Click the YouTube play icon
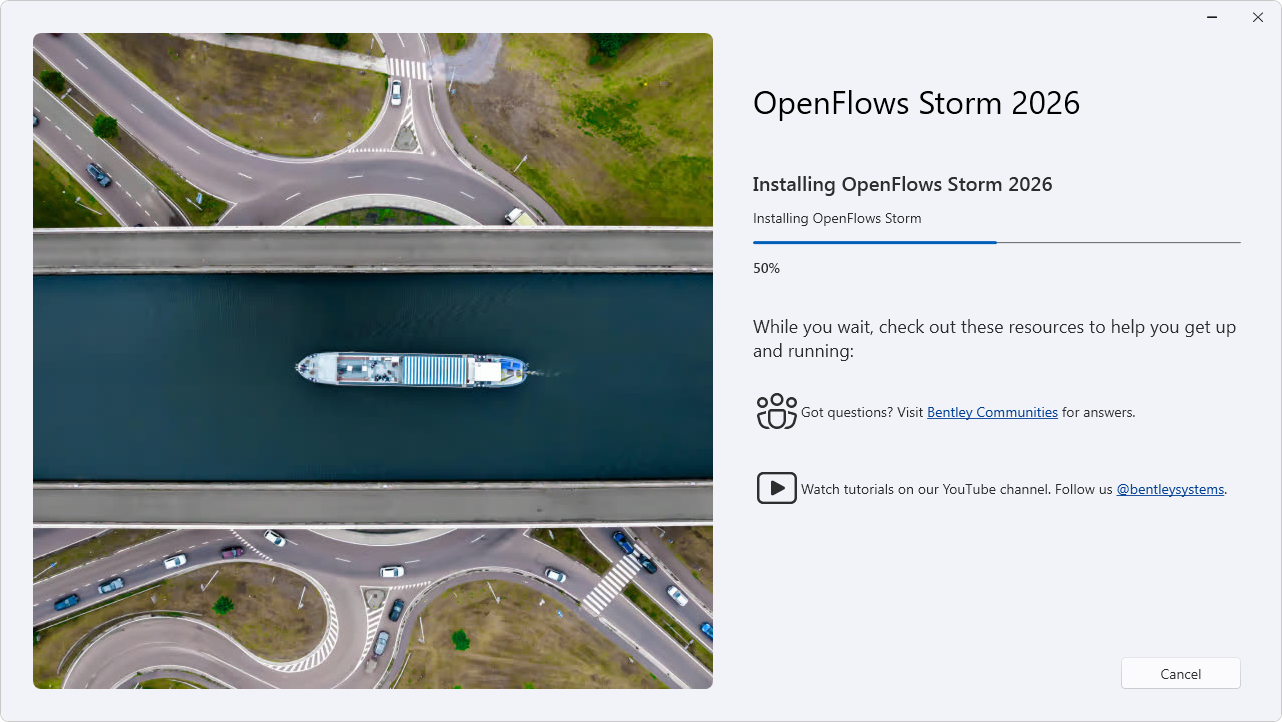Image resolution: width=1282 pixels, height=722 pixels. pos(777,488)
